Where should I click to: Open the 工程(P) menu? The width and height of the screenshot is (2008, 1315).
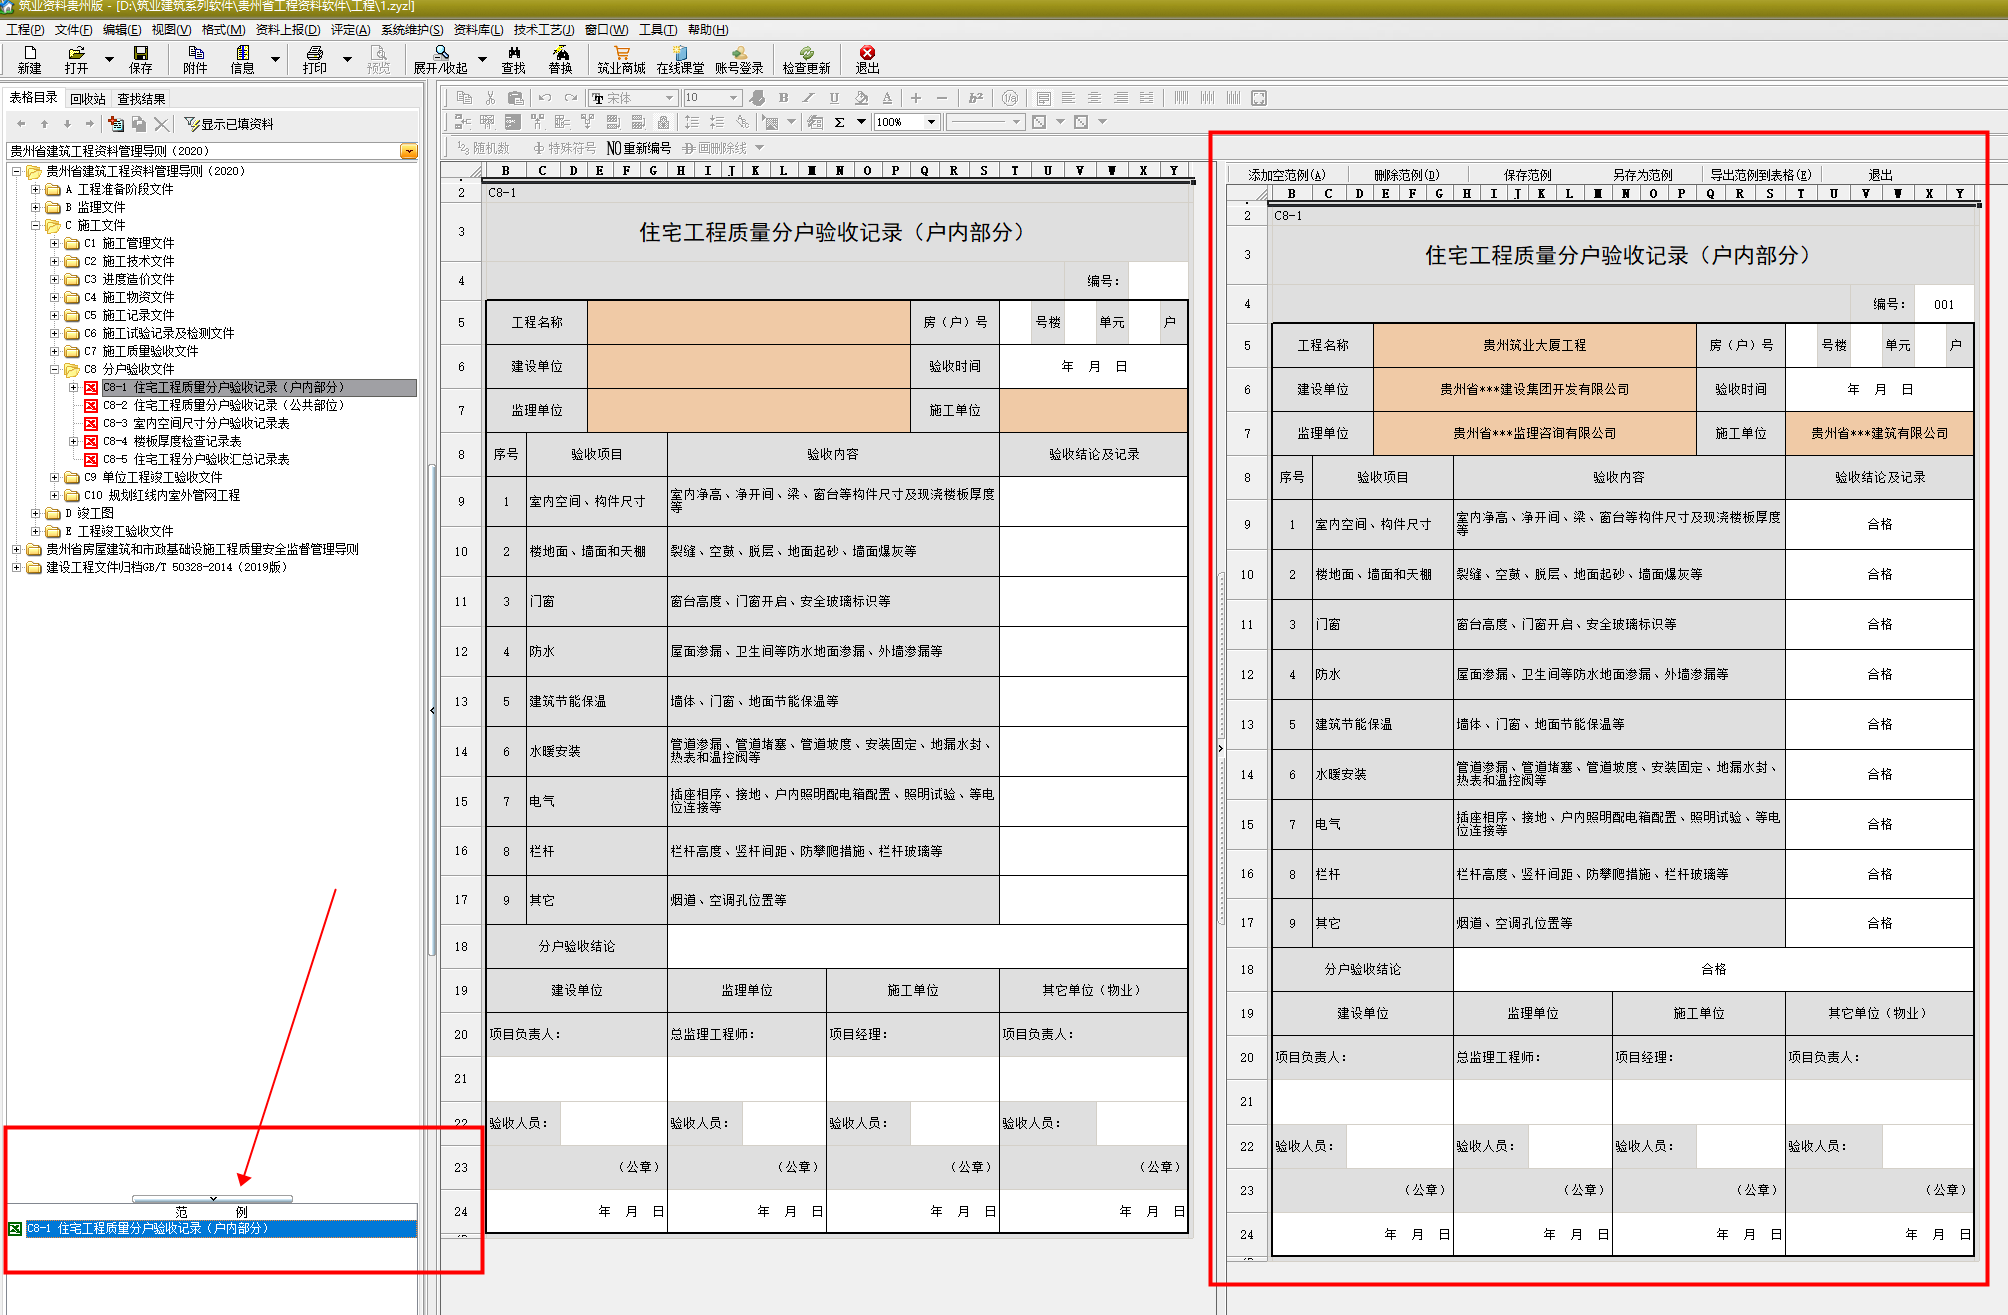(x=25, y=30)
